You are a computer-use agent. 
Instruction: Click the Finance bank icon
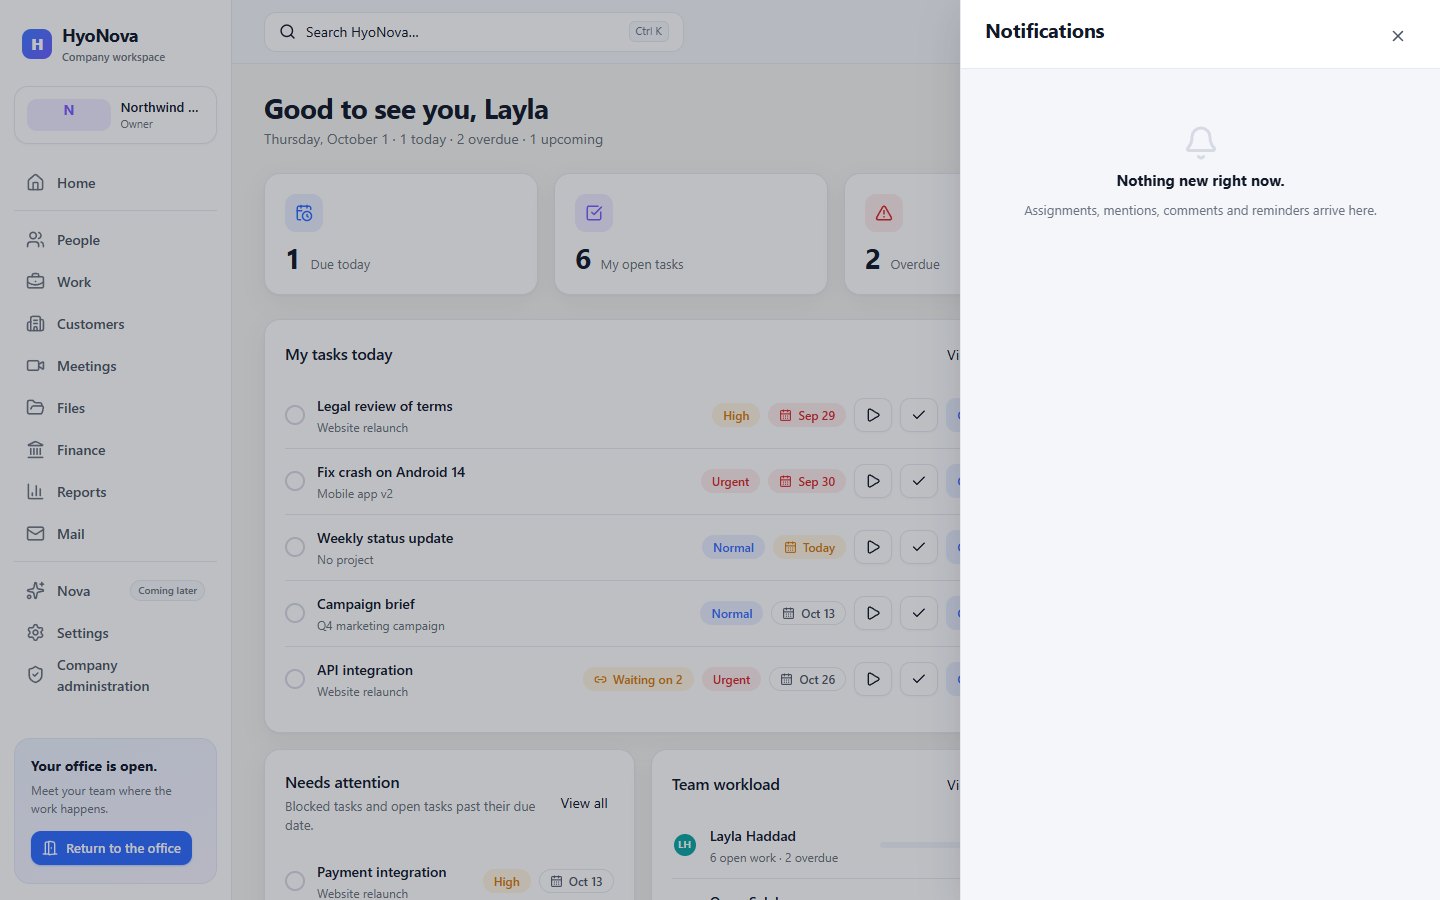(x=36, y=450)
